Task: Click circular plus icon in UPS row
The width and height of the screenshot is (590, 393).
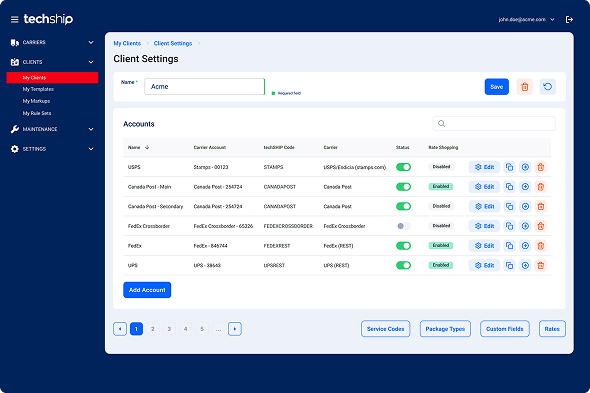Action: tap(525, 265)
